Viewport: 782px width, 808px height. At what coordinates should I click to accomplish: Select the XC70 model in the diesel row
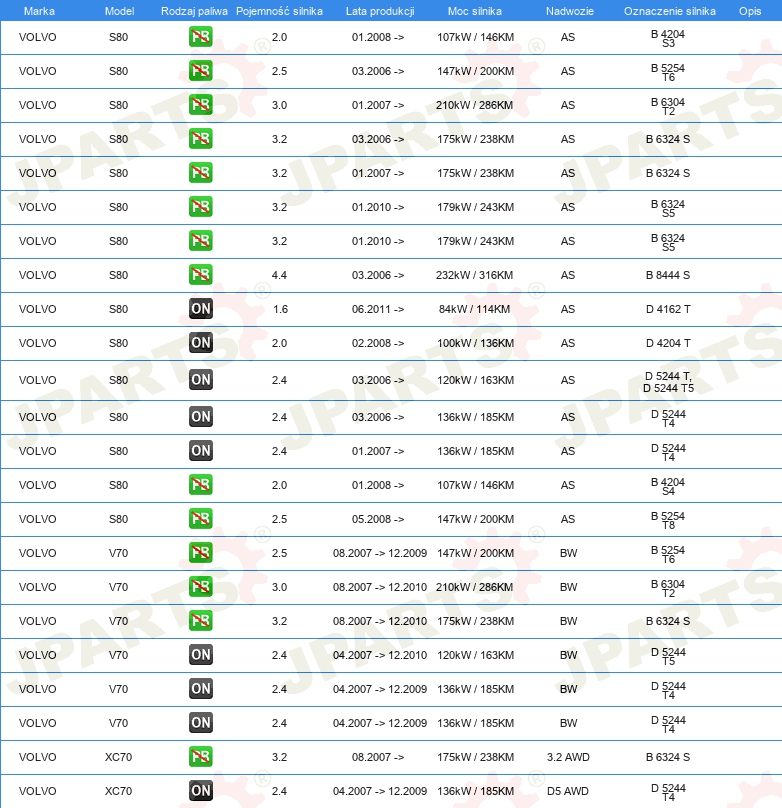point(118,792)
